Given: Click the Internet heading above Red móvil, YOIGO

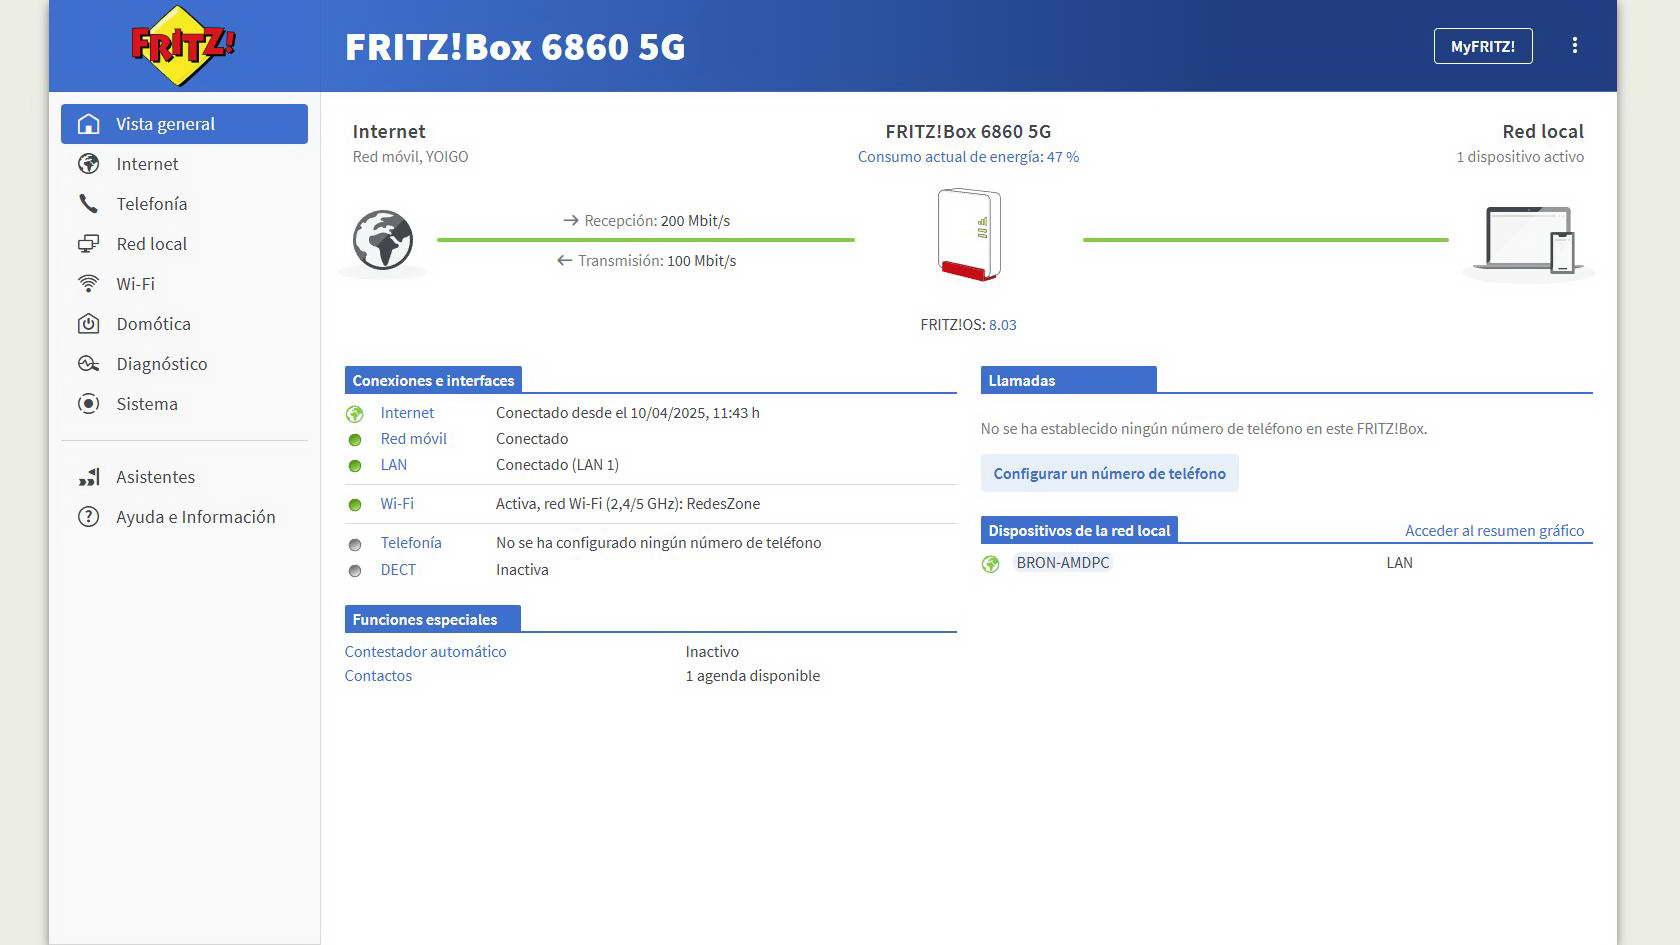Looking at the screenshot, I should 389,131.
